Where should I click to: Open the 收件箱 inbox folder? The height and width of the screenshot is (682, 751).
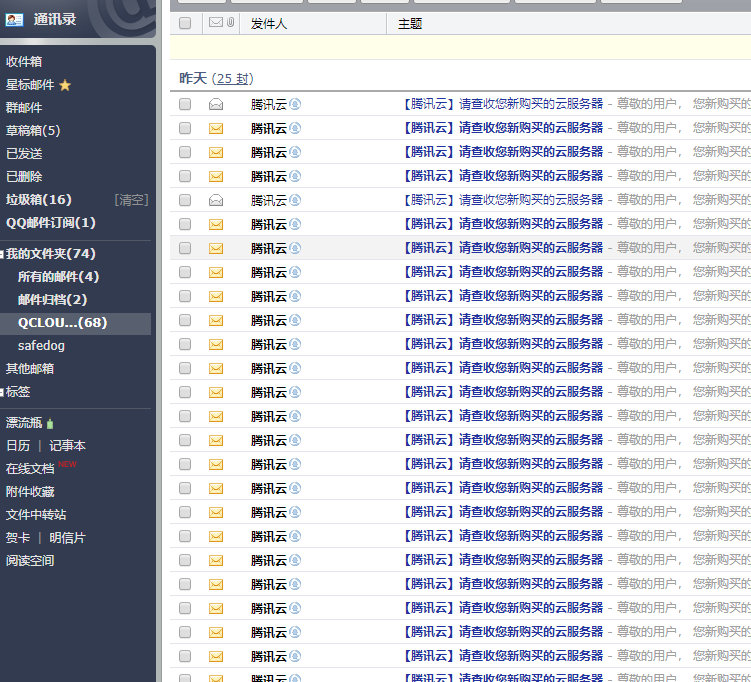click(24, 62)
